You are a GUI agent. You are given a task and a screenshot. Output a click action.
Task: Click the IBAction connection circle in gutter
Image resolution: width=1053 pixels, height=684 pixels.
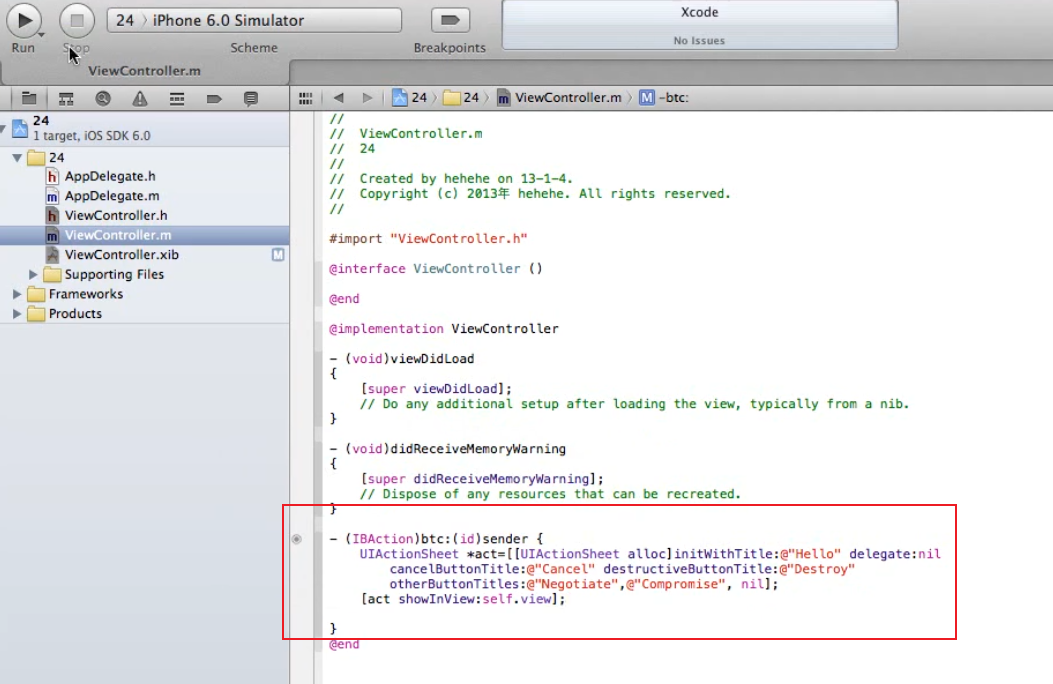[x=297, y=539]
